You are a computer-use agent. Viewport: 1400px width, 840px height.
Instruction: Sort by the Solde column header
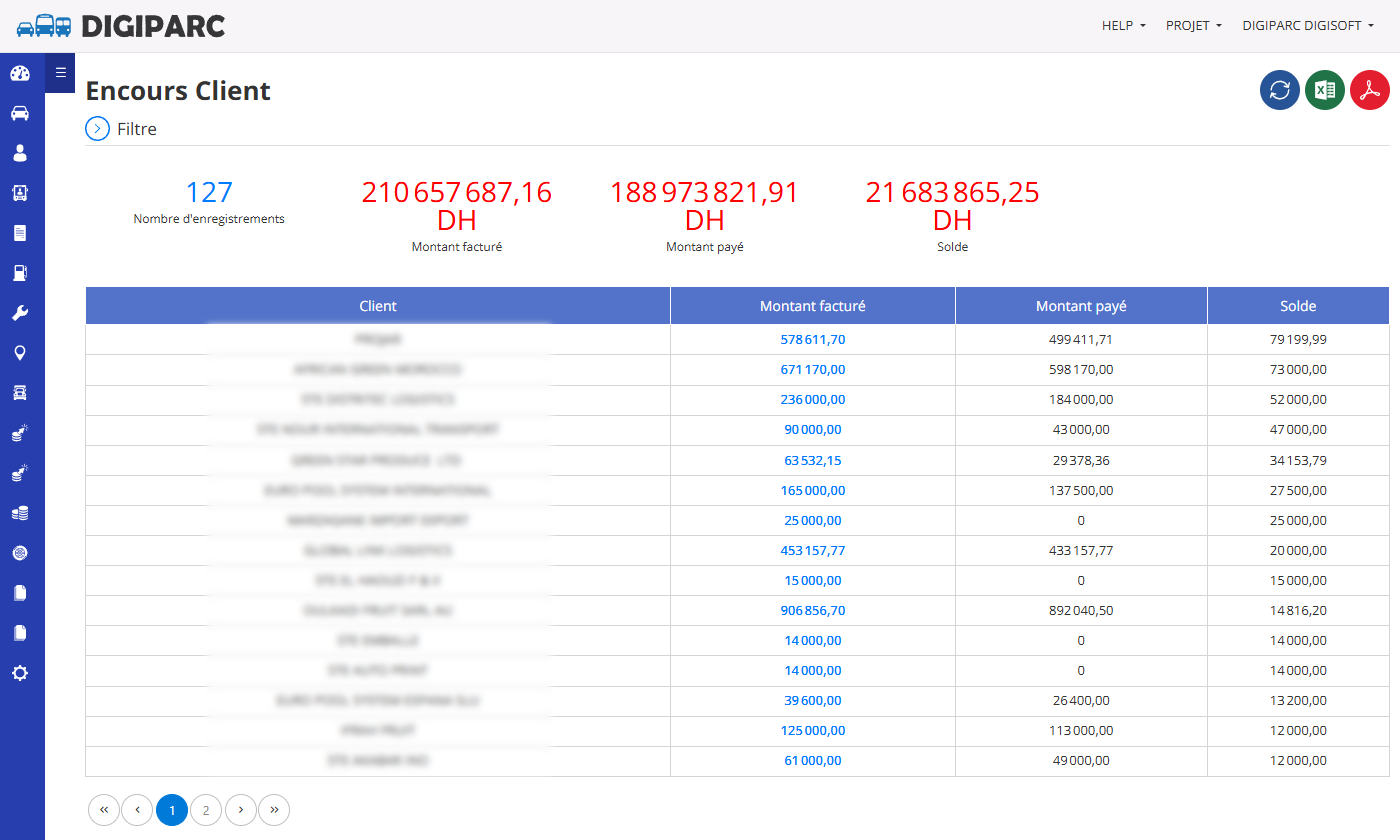pyautogui.click(x=1298, y=306)
